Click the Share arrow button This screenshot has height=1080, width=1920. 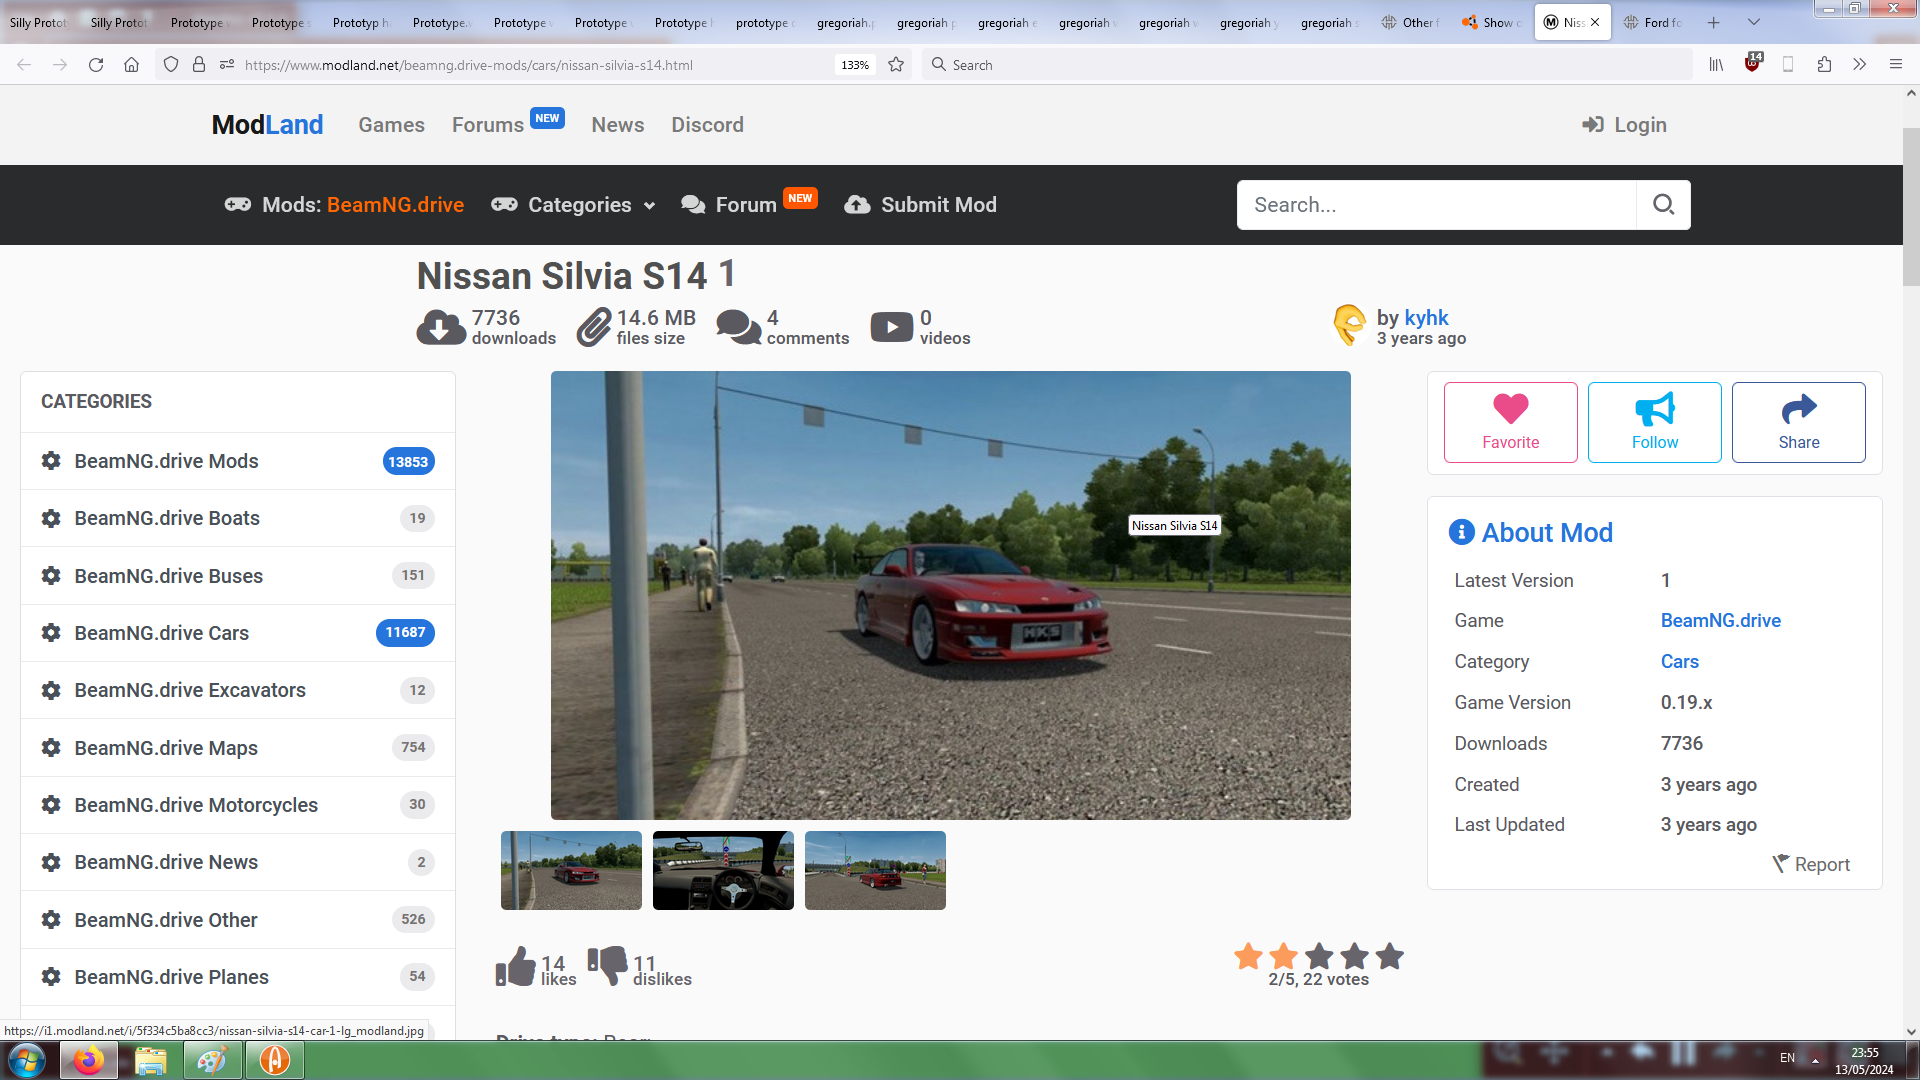[1798, 422]
